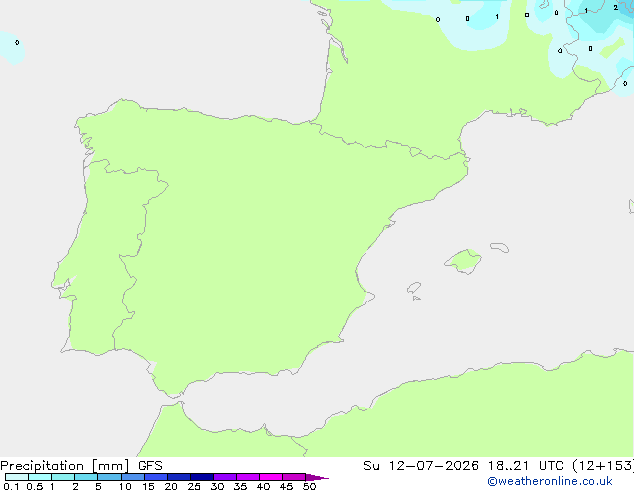This screenshot has height=490, width=634.
Task: Click the legend label '10'
Action: (125, 486)
